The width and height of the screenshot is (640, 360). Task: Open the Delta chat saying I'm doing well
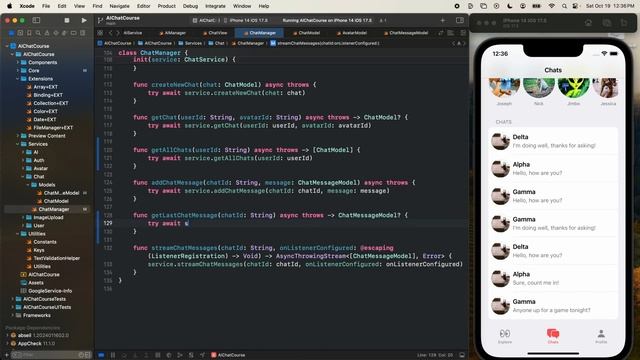(x=553, y=141)
